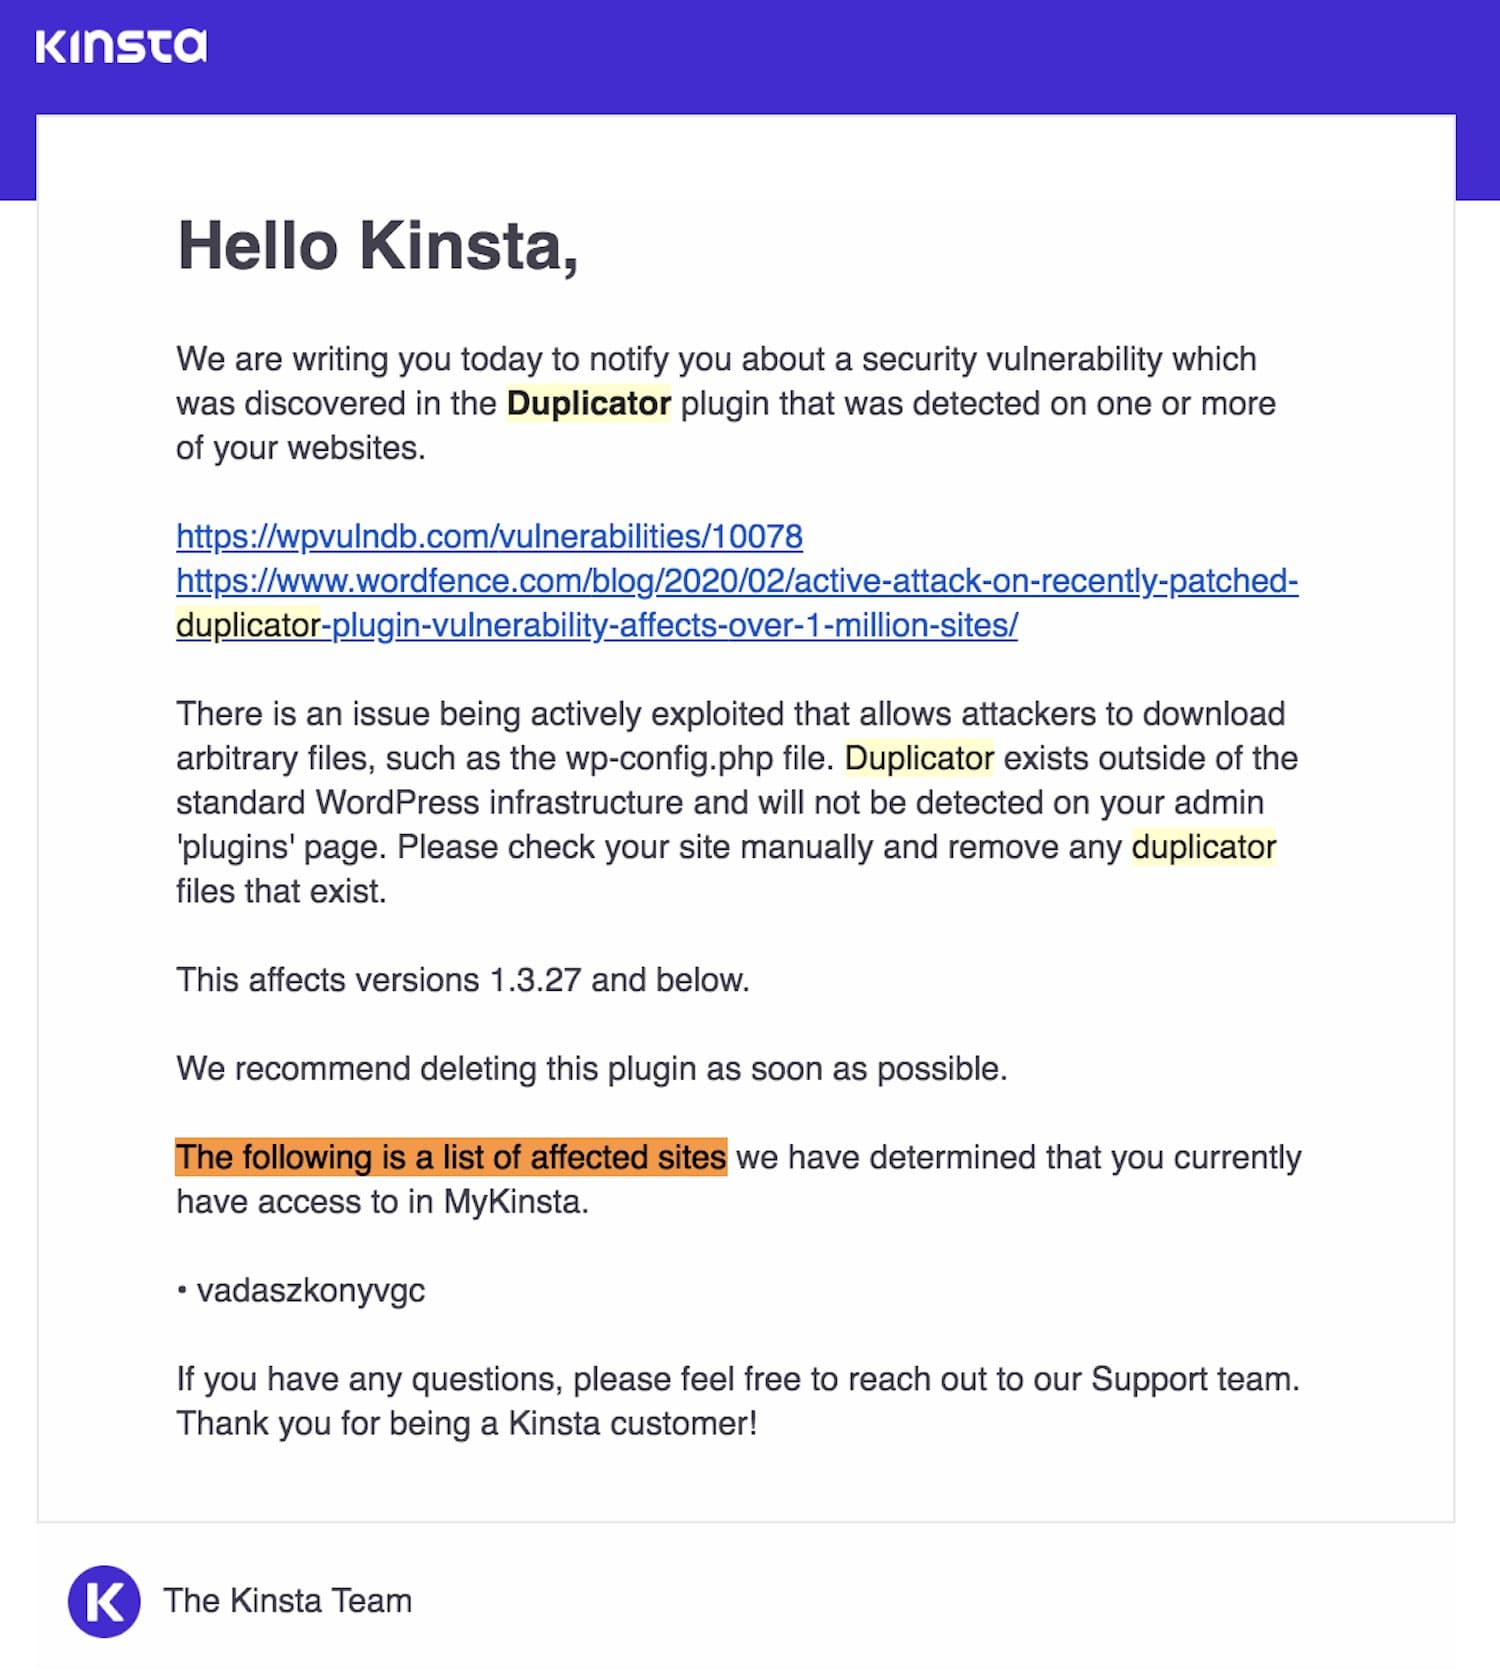The height and width of the screenshot is (1680, 1500).
Task: Click the purple header banner background
Action: (x=800, y=55)
